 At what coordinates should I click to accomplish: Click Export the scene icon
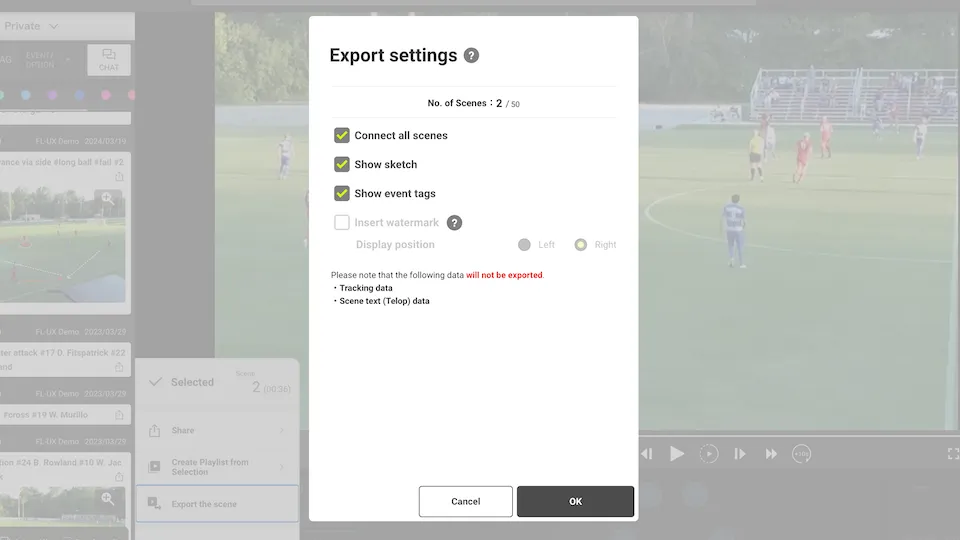[154, 504]
